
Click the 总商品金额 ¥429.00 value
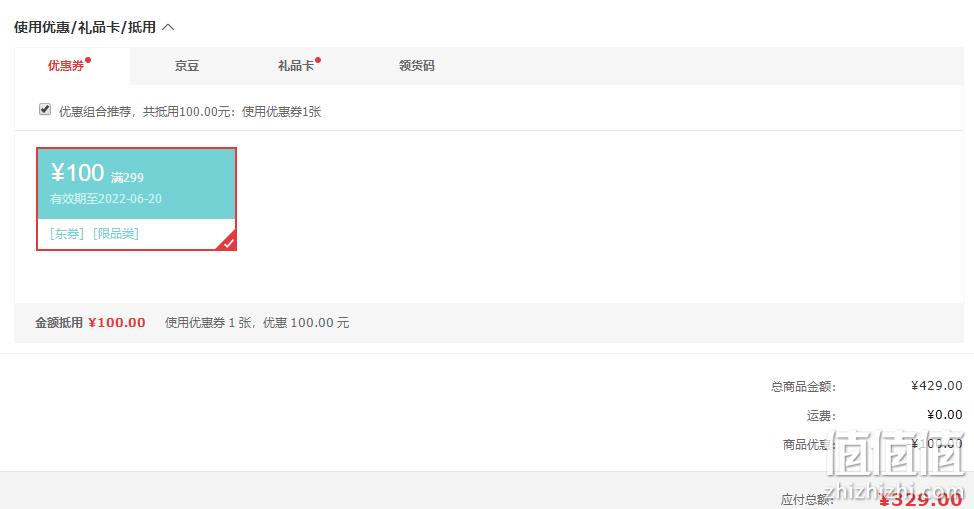(x=937, y=386)
